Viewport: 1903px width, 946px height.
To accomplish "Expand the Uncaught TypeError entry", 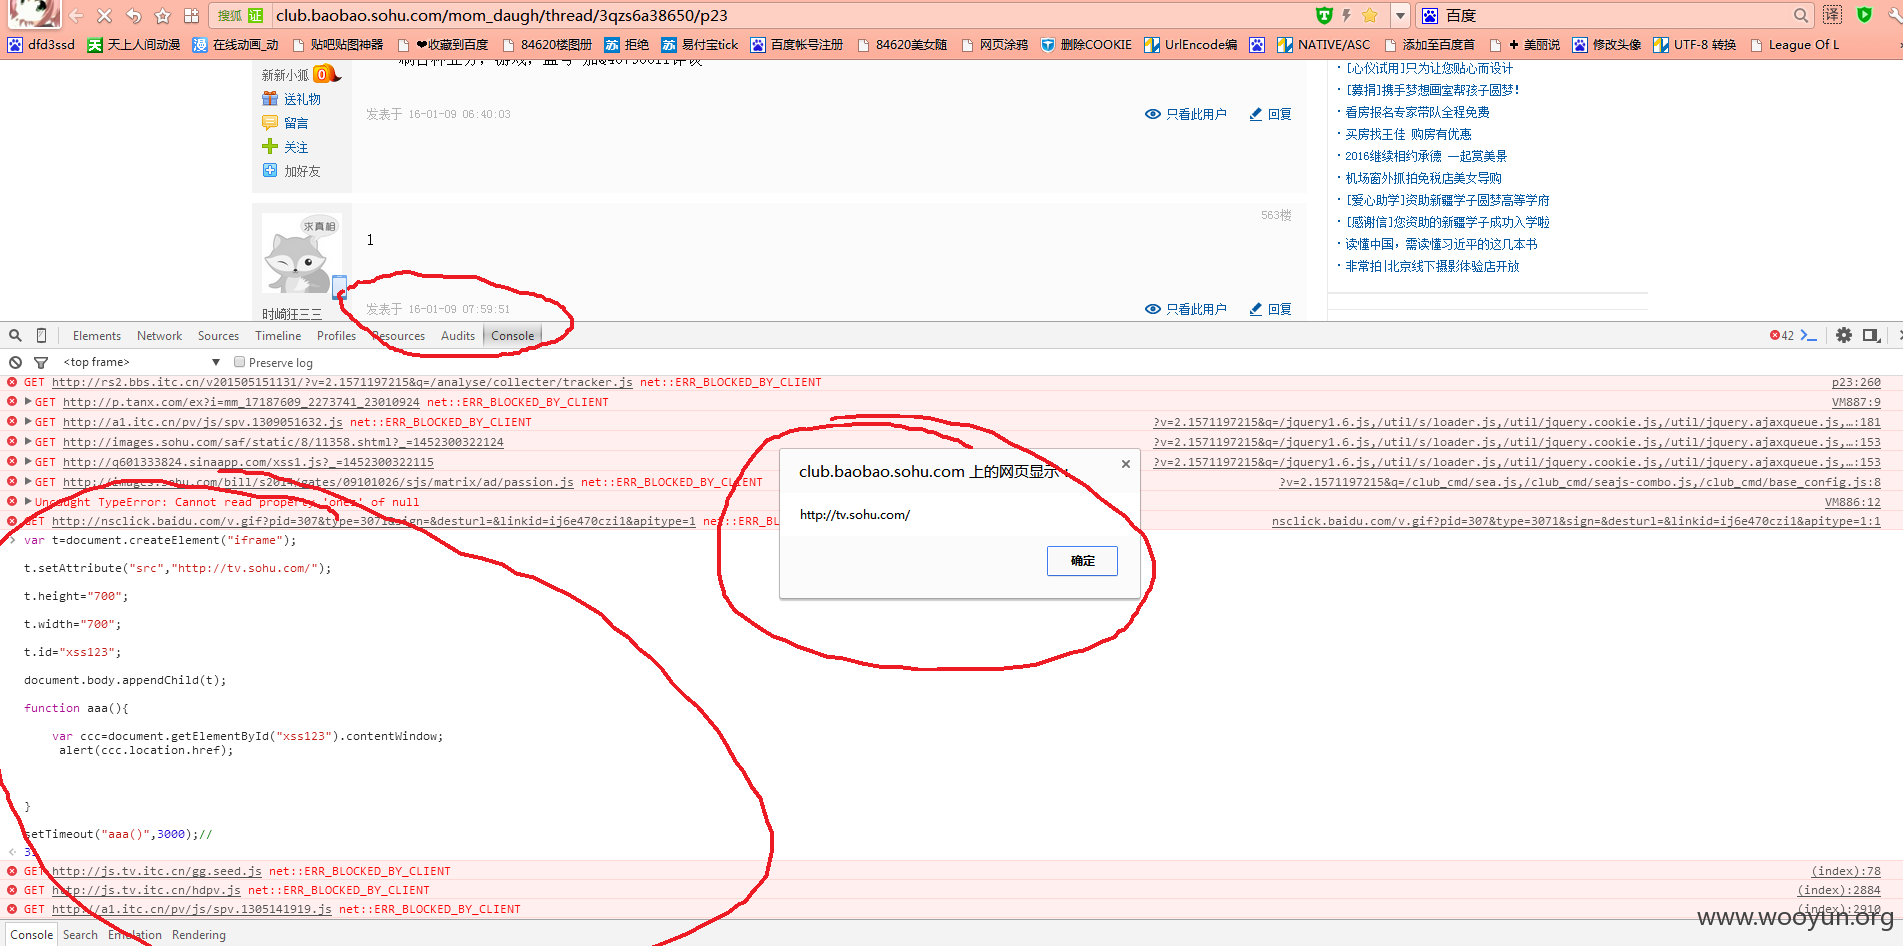I will [28, 502].
